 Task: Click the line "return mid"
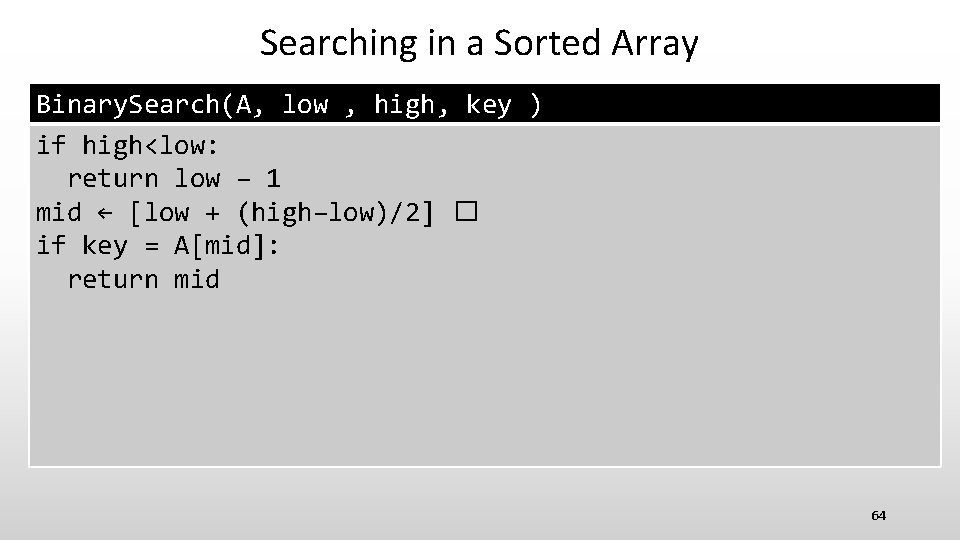(143, 278)
